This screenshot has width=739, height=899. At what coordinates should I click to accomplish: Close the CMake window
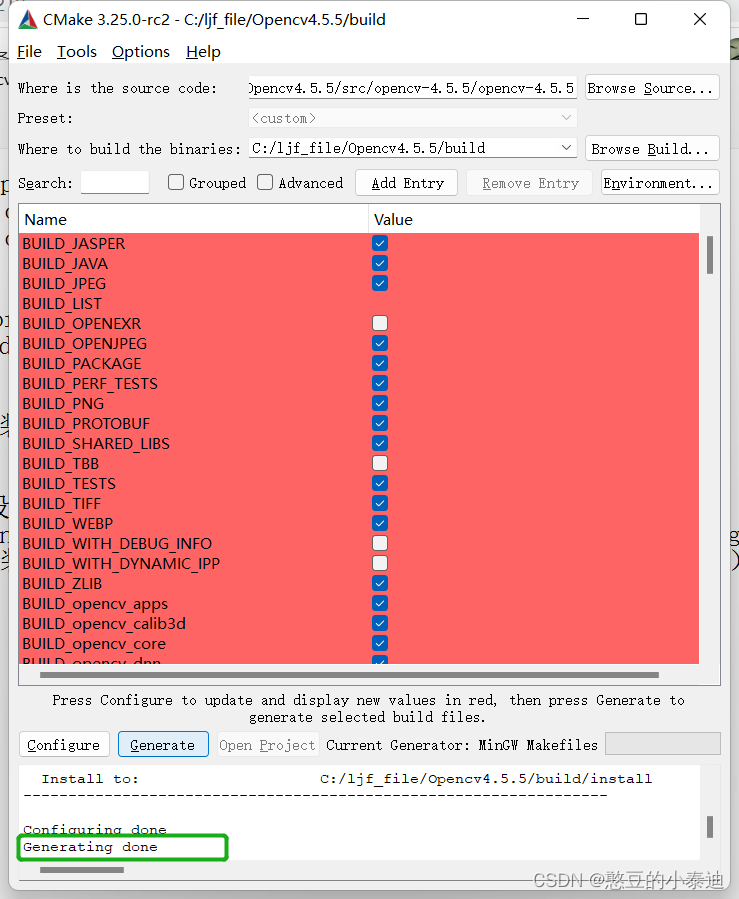[699, 19]
